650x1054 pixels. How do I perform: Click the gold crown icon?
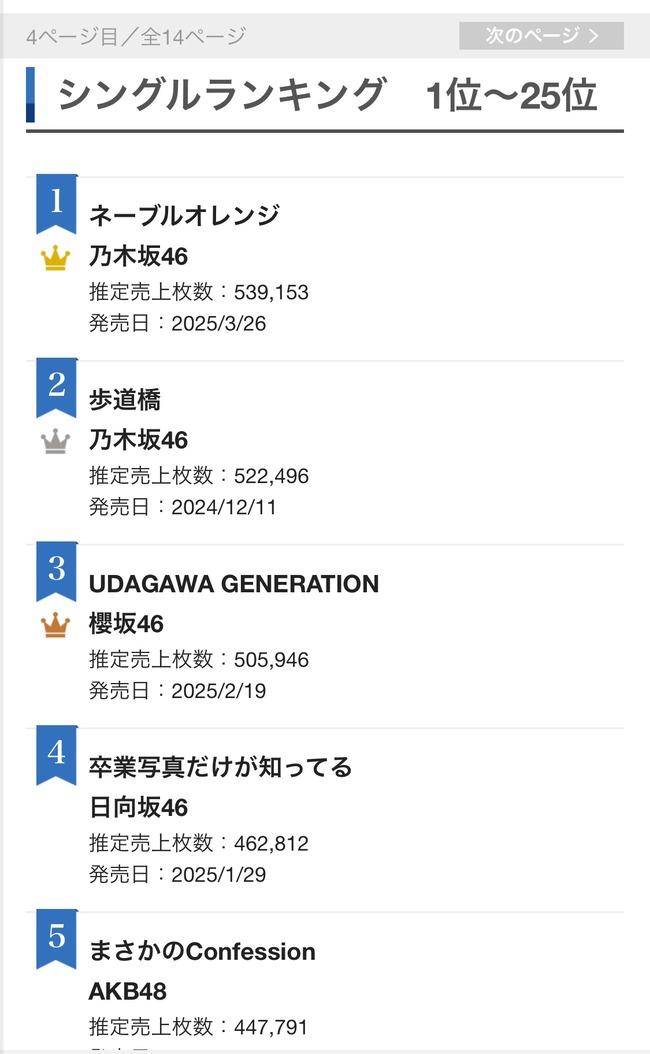tap(56, 259)
